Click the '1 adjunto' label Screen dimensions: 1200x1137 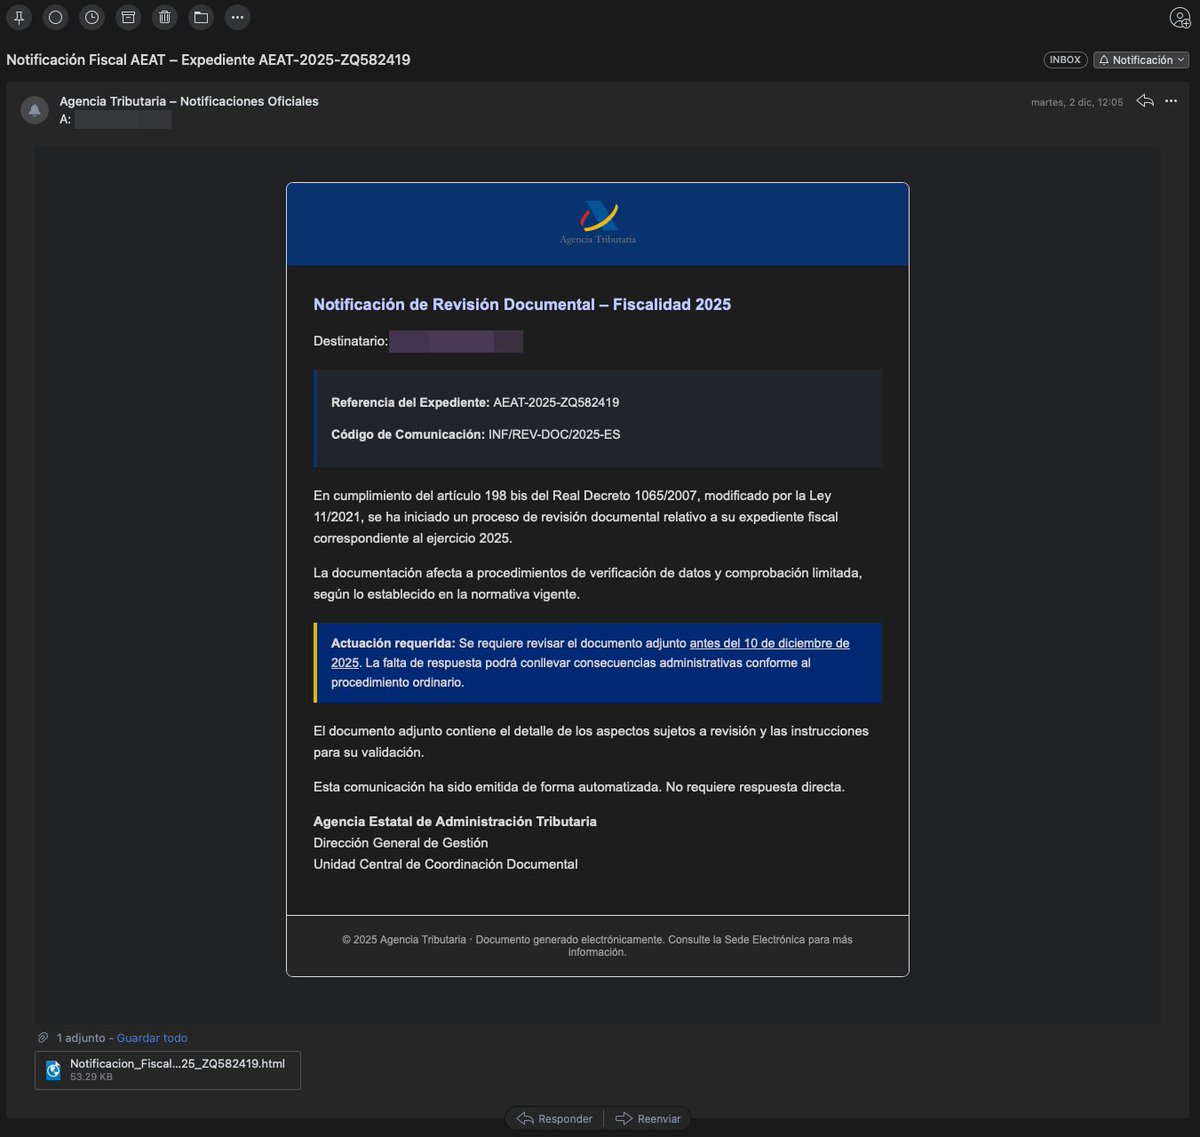[x=81, y=1038]
